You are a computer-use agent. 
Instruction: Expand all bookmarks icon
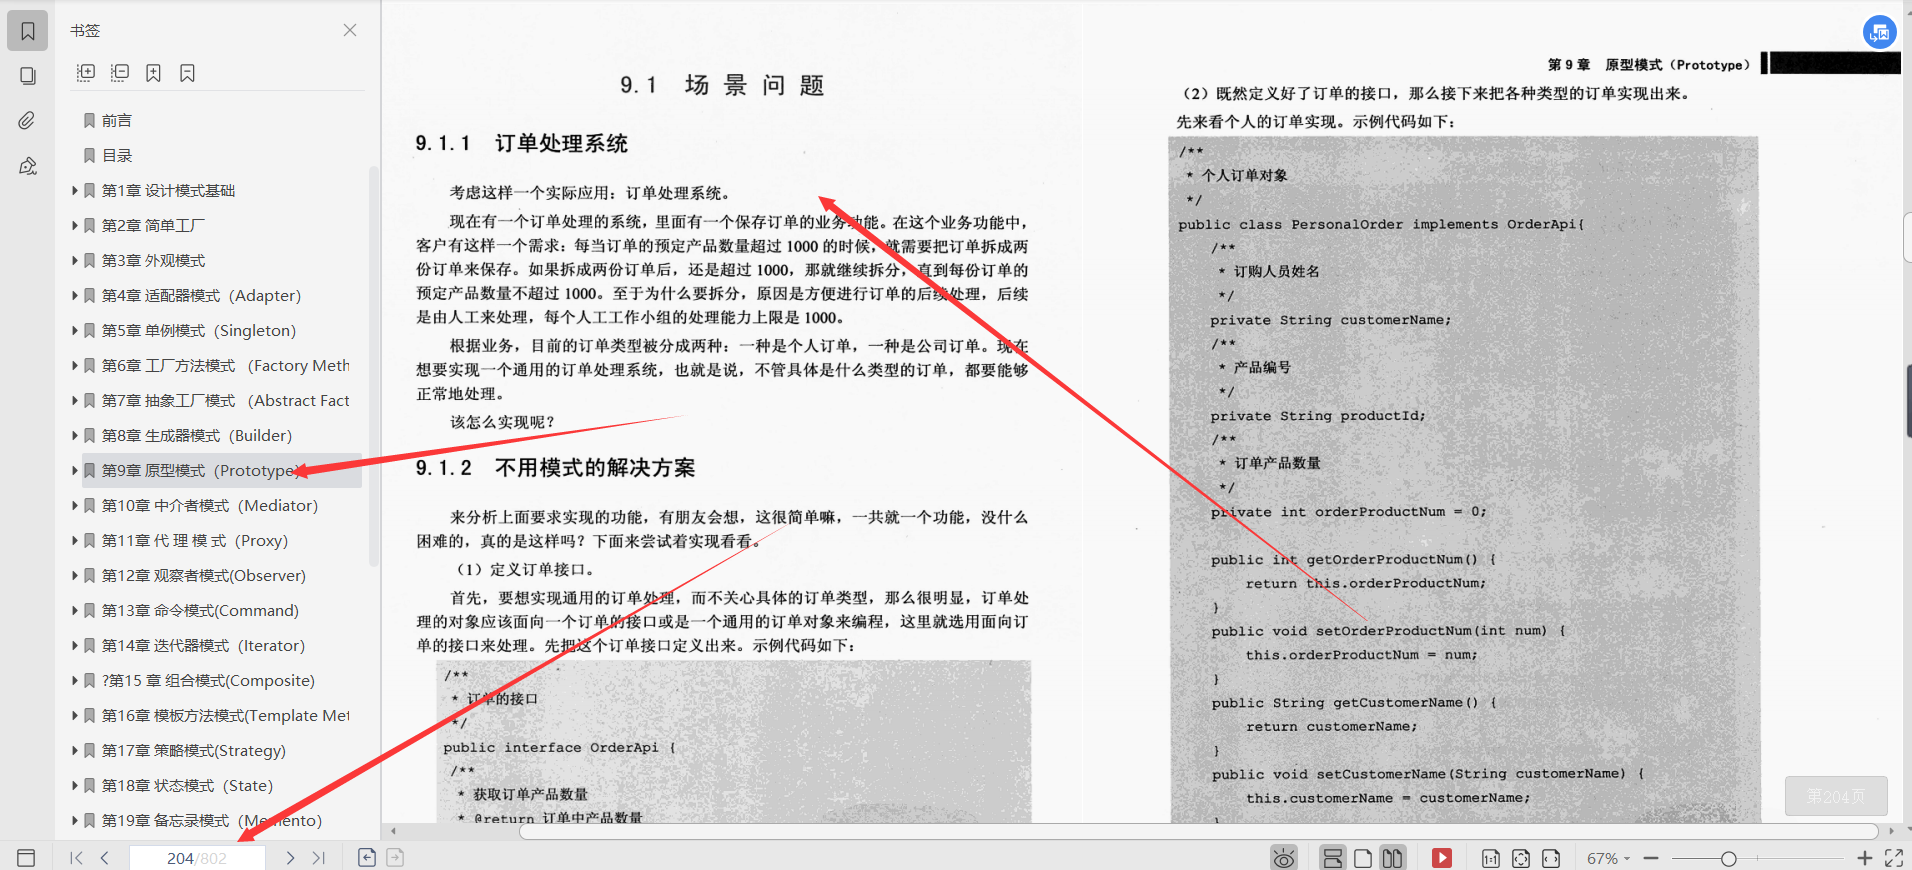(x=86, y=73)
